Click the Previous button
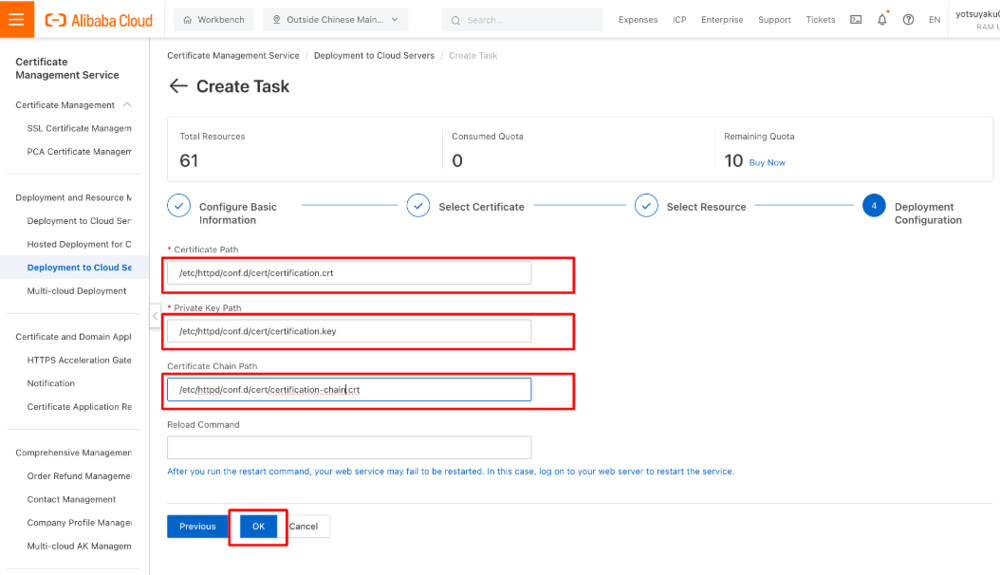This screenshot has height=575, width=1000. point(198,526)
